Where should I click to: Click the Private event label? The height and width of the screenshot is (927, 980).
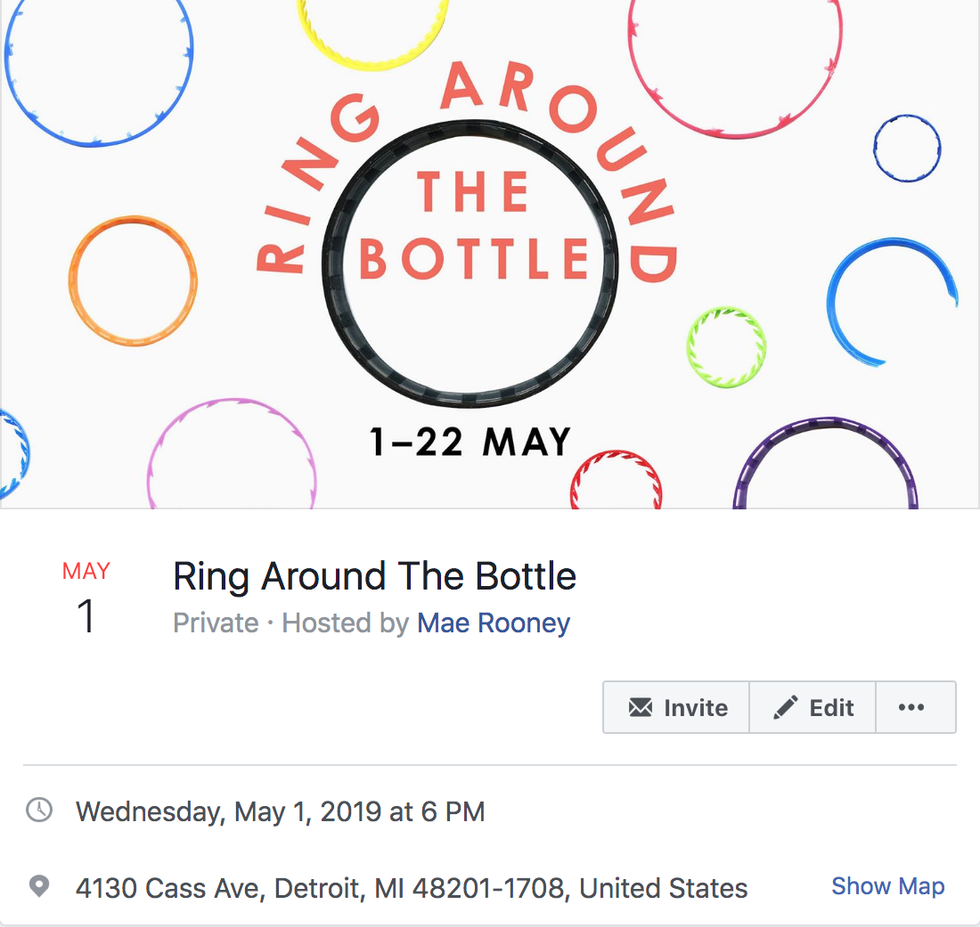[x=216, y=623]
